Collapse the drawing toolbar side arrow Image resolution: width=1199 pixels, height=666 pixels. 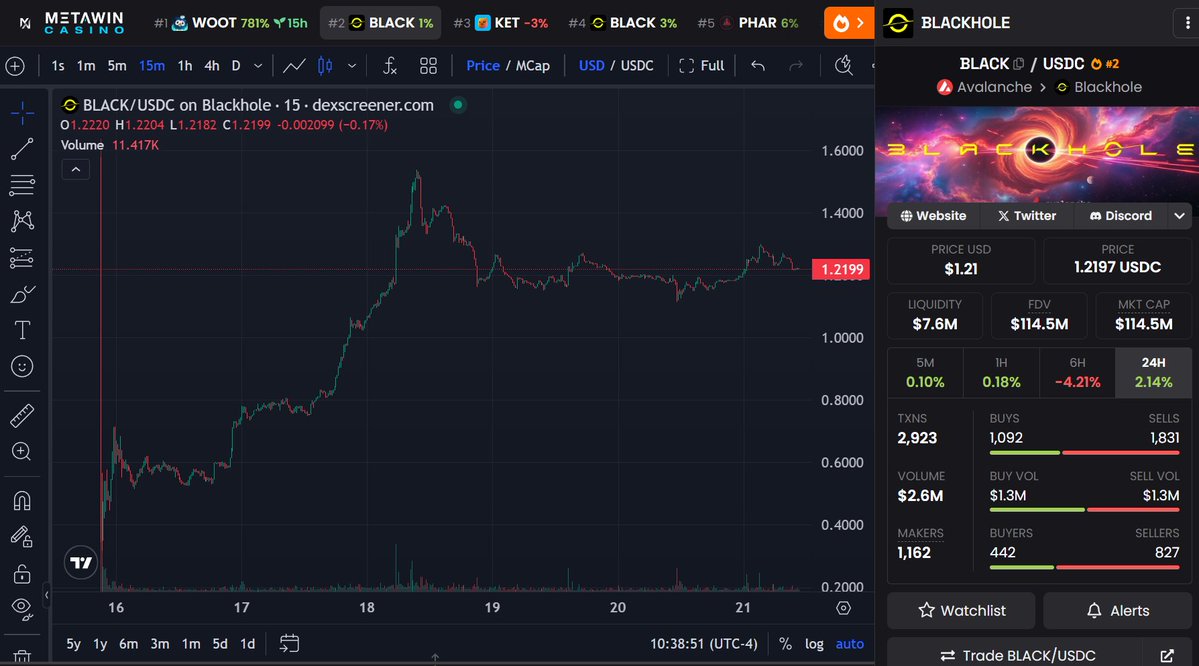tap(46, 595)
